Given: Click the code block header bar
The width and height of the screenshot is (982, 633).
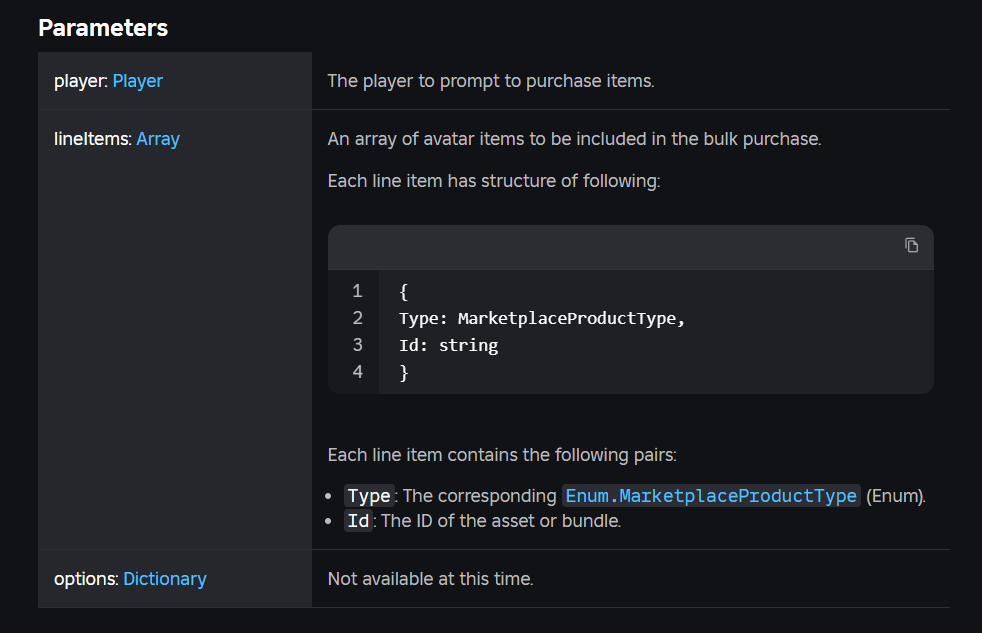Looking at the screenshot, I should click(630, 246).
